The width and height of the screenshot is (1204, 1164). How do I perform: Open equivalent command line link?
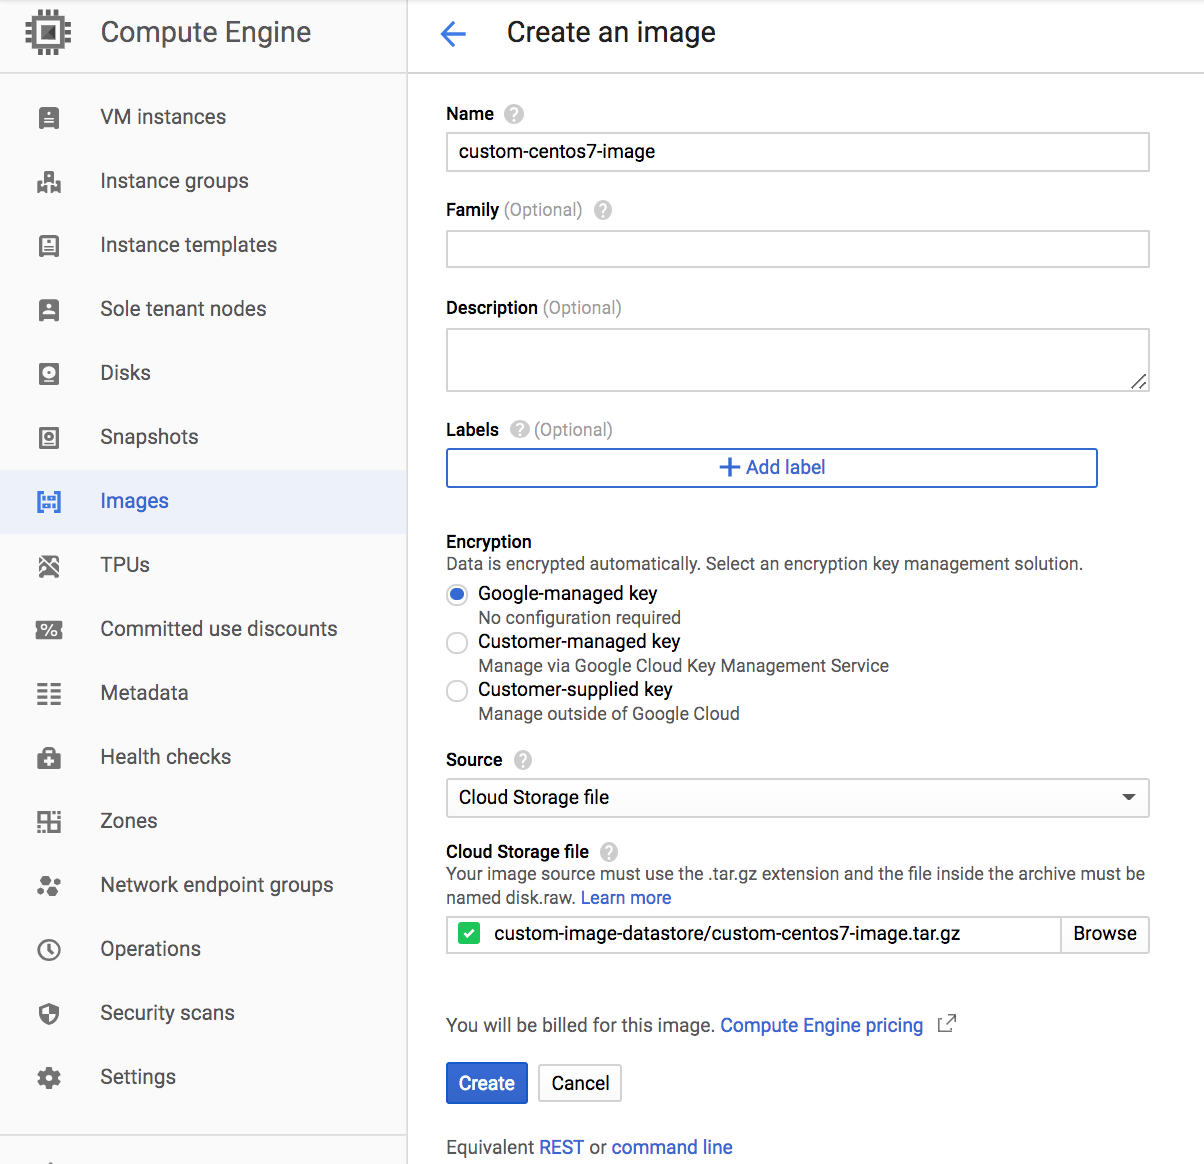point(672,1147)
